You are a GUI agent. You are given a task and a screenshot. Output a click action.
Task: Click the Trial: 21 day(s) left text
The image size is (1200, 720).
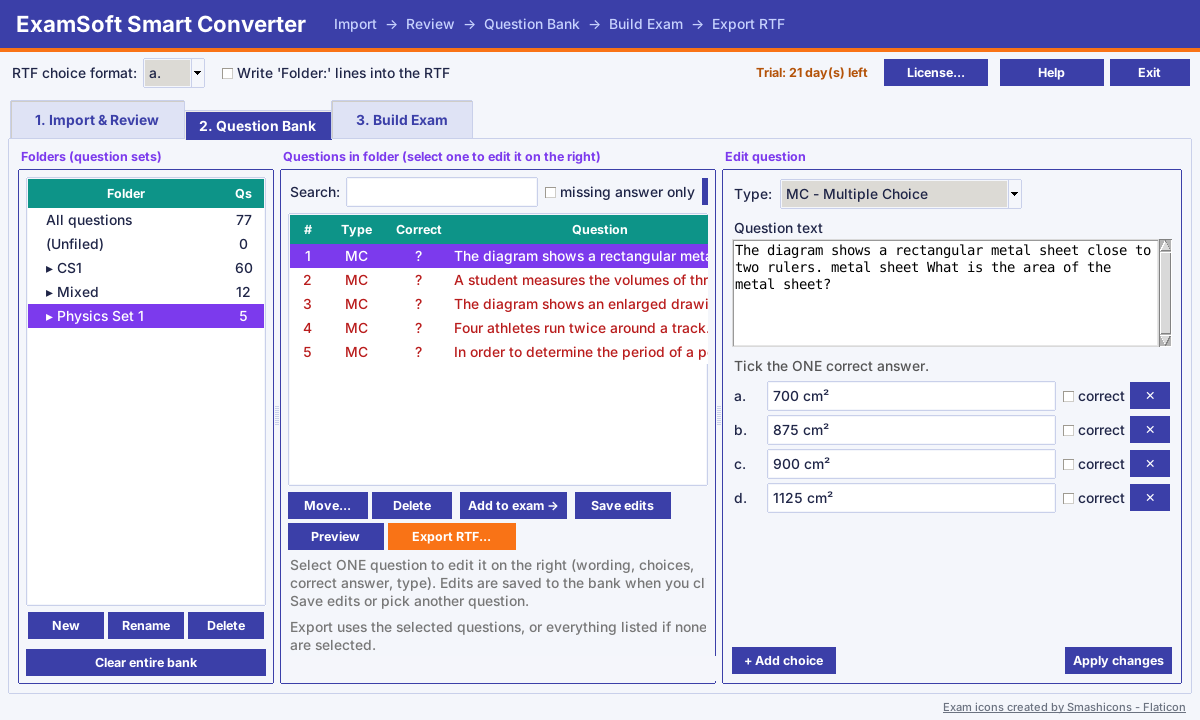[x=812, y=73]
